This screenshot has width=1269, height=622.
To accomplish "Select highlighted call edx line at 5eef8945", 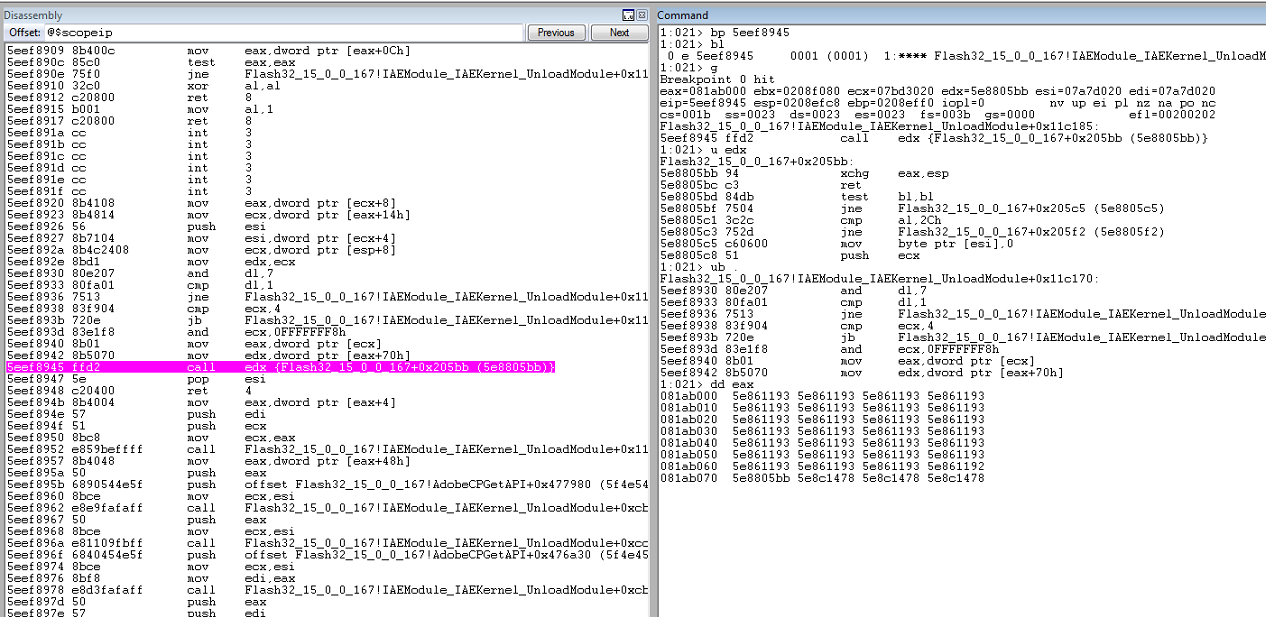I will (x=281, y=369).
